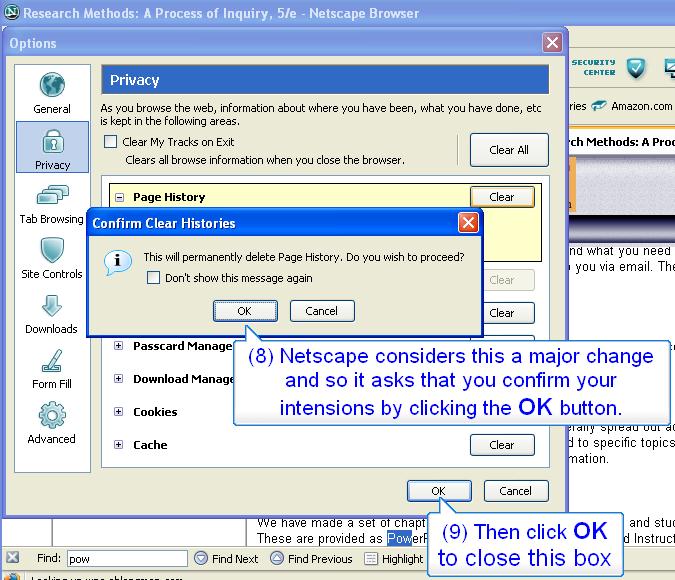
Task: Expand the Cookies section
Action: coord(118,412)
